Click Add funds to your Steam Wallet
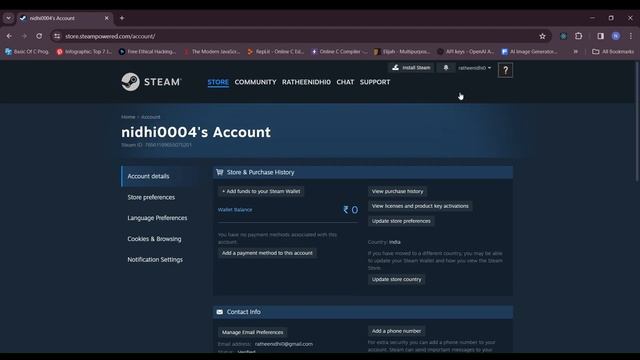Viewport: 640px width, 360px height. pyautogui.click(x=261, y=191)
